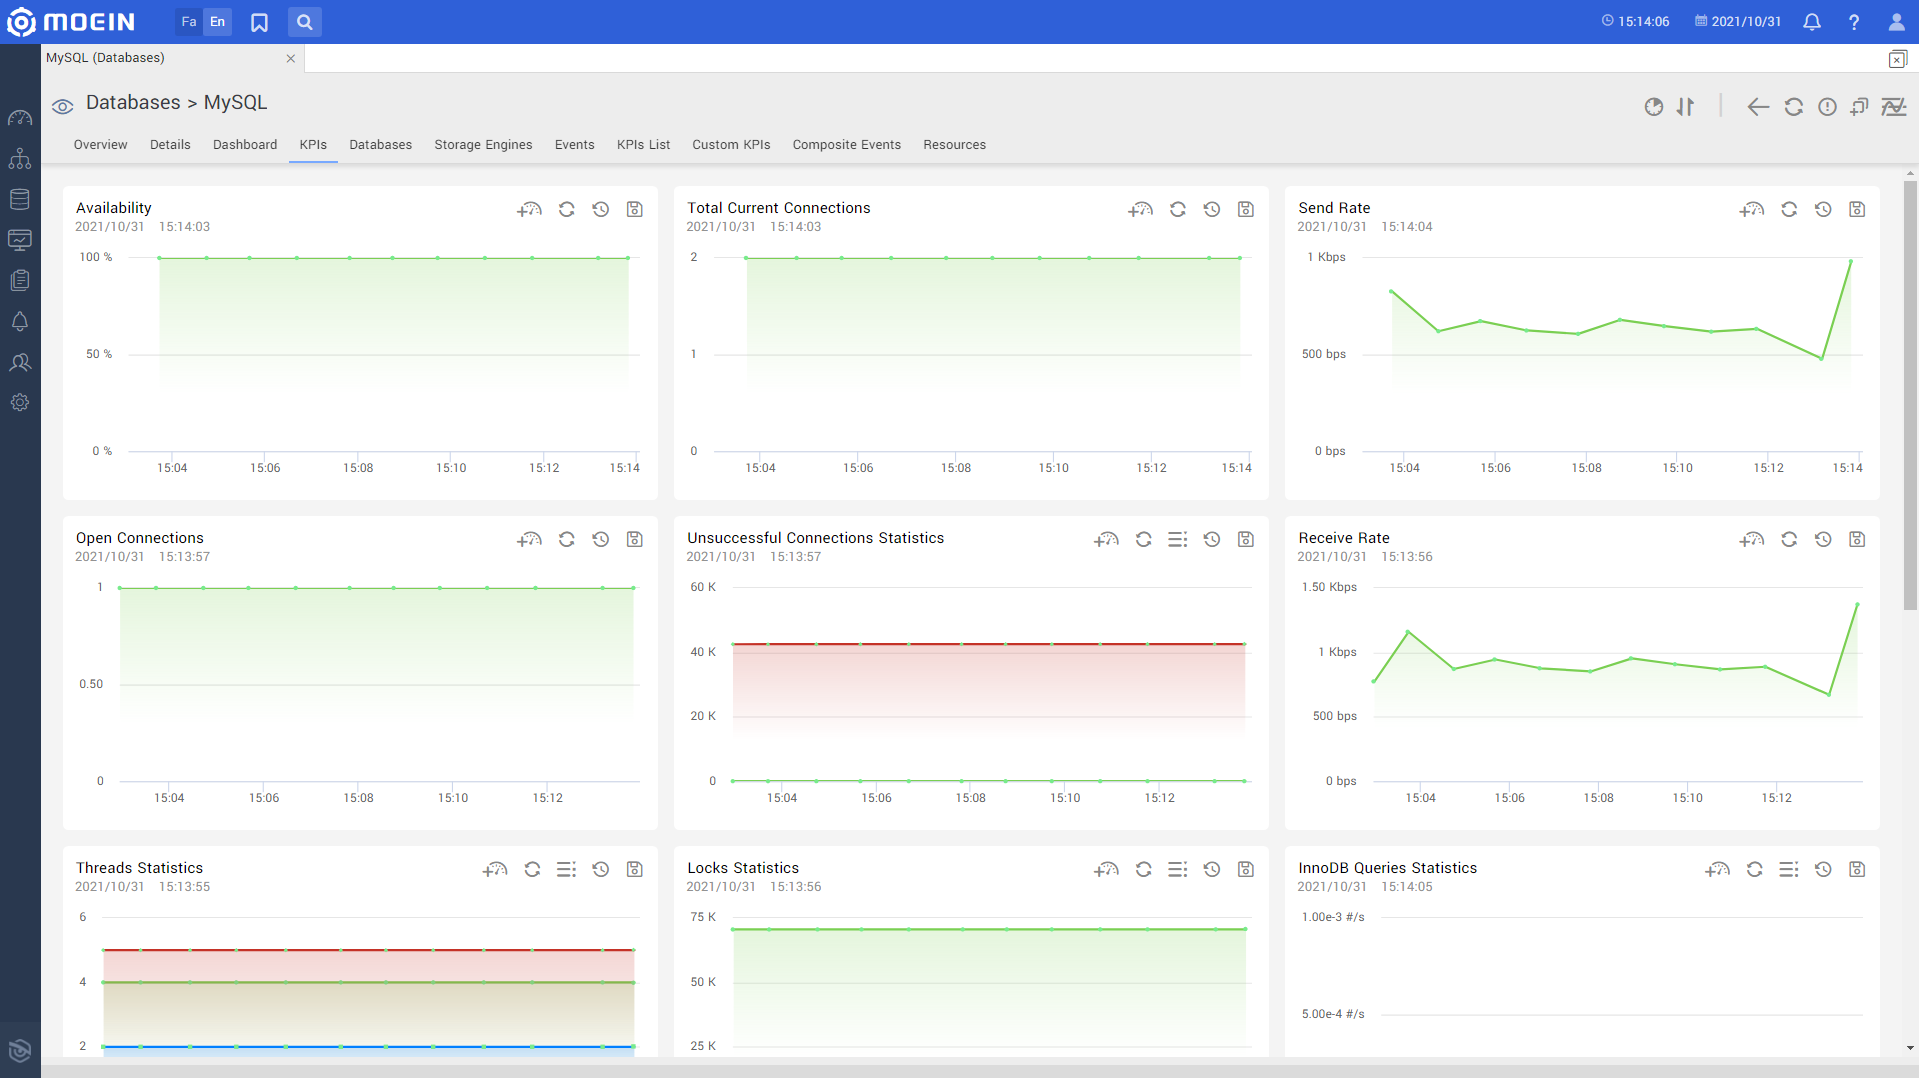Image resolution: width=1919 pixels, height=1078 pixels.
Task: Refresh Total Current Connections chart
Action: (1177, 209)
